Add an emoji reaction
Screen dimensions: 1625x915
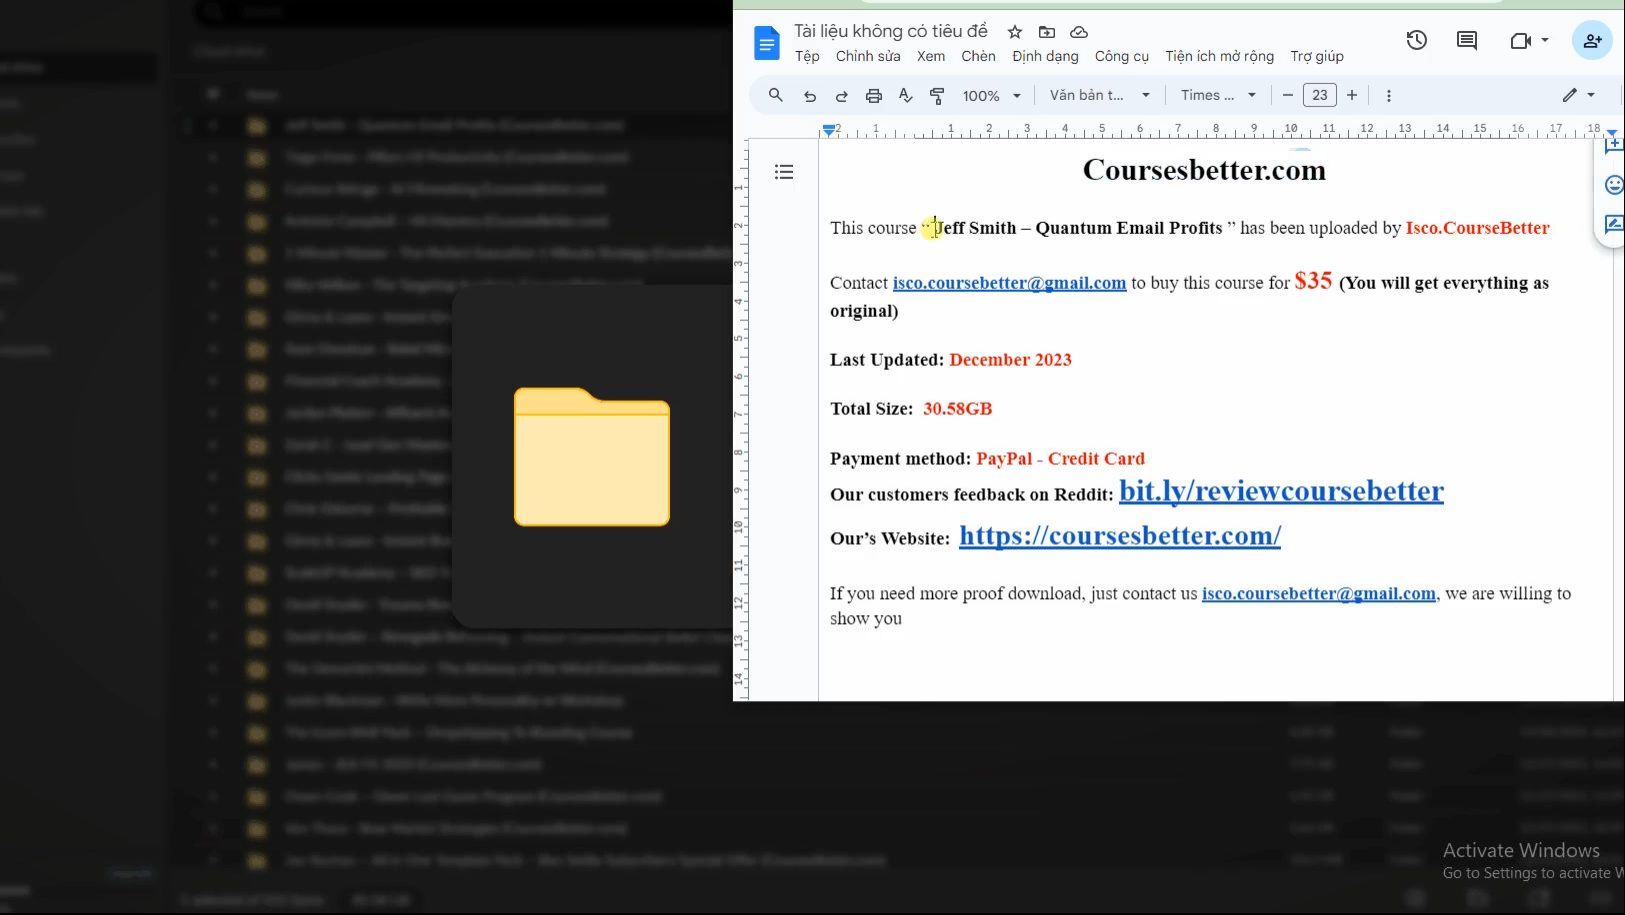1613,185
